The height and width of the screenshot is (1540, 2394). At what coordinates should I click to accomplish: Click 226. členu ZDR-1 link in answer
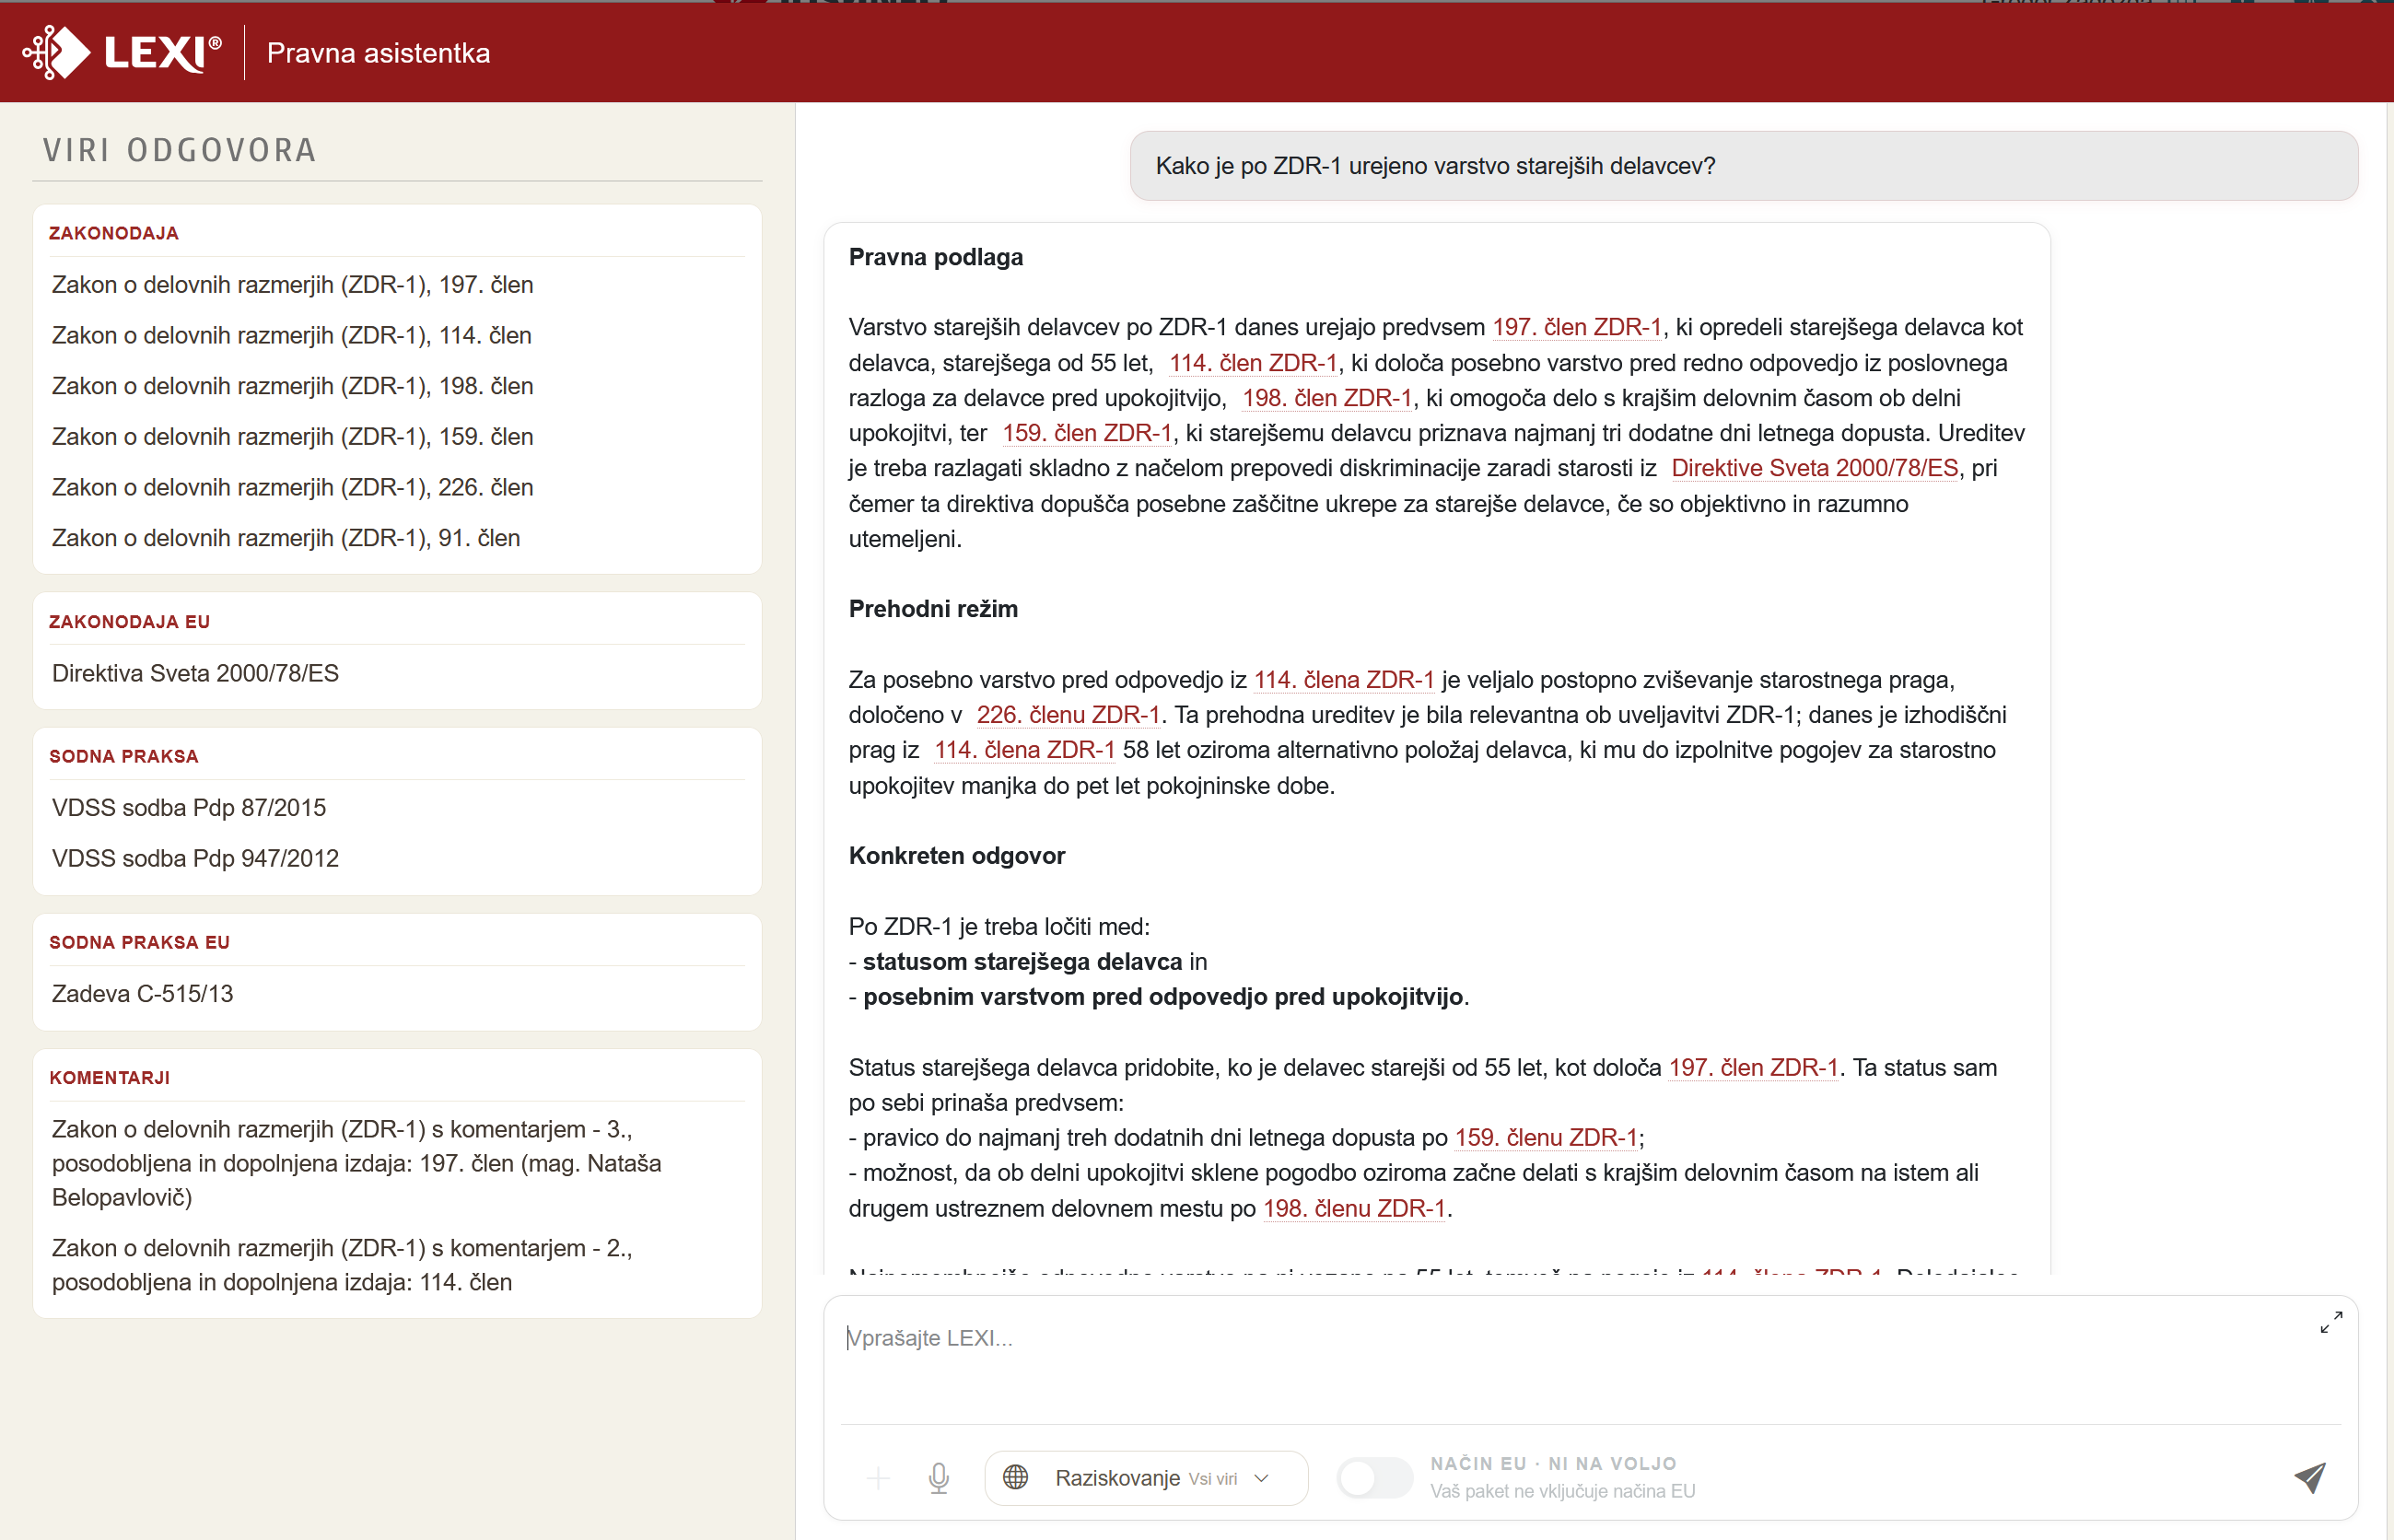click(x=1068, y=715)
